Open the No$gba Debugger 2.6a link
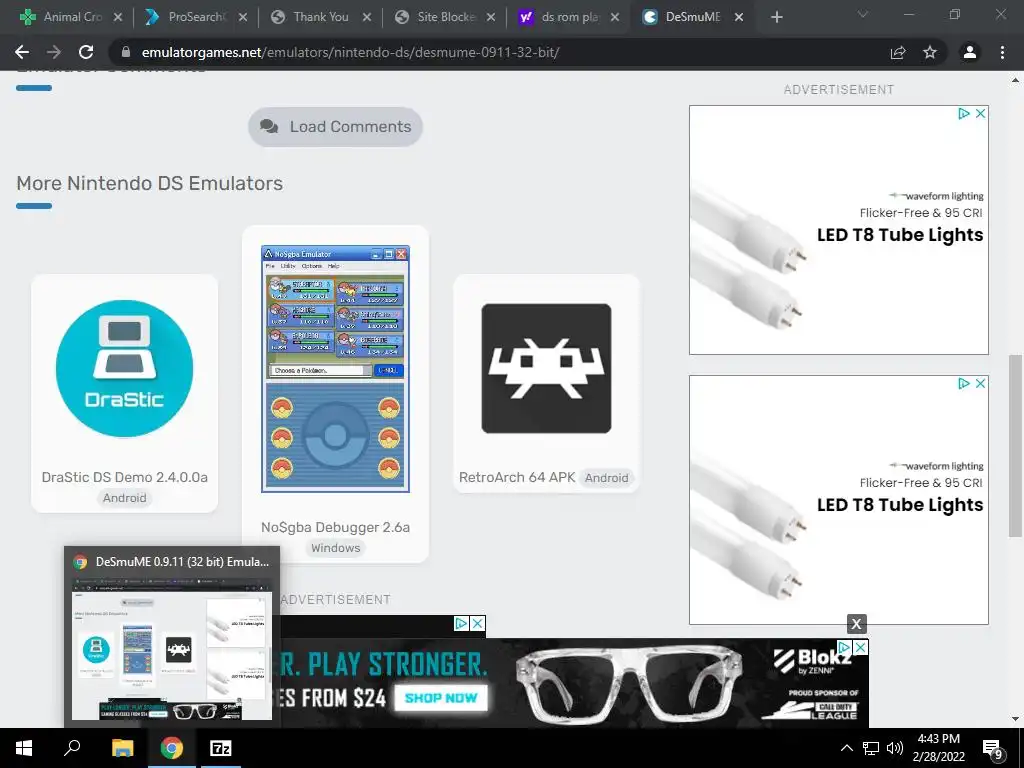The width and height of the screenshot is (1024, 768). tap(336, 527)
